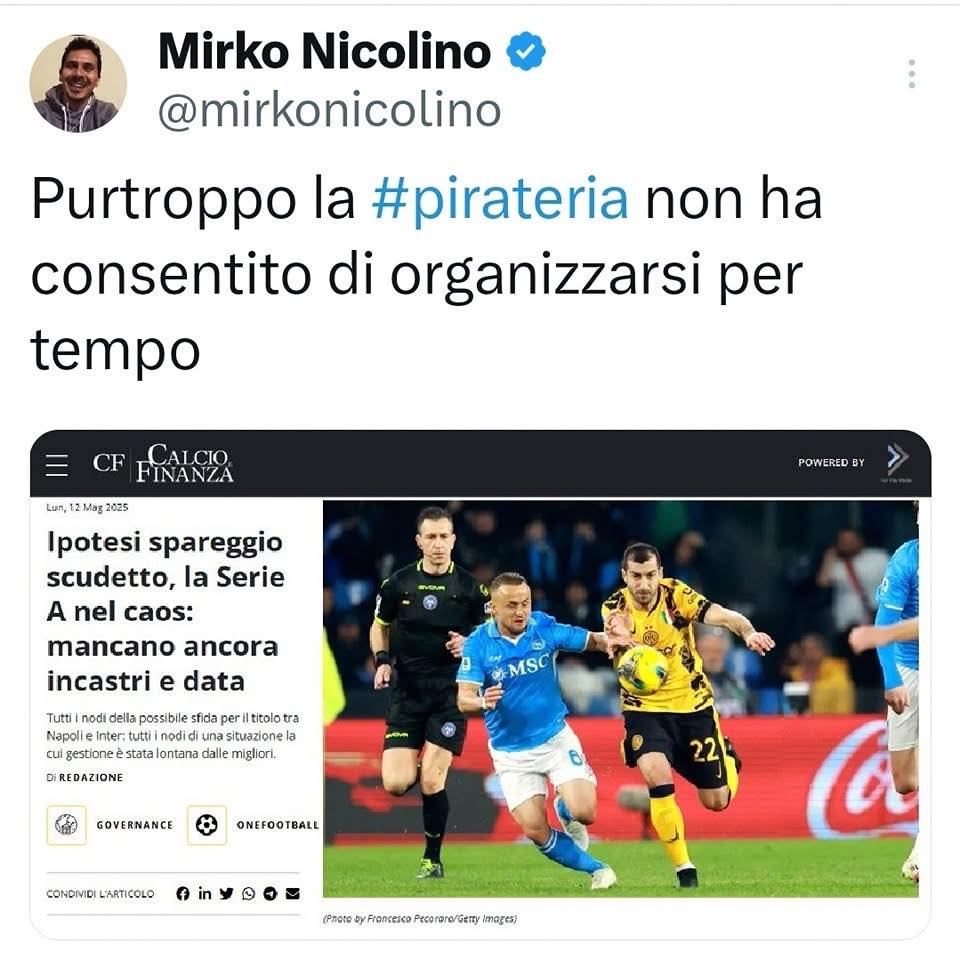Image resolution: width=960 pixels, height=960 pixels.
Task: Click the Powered By arrow logo
Action: 897,461
